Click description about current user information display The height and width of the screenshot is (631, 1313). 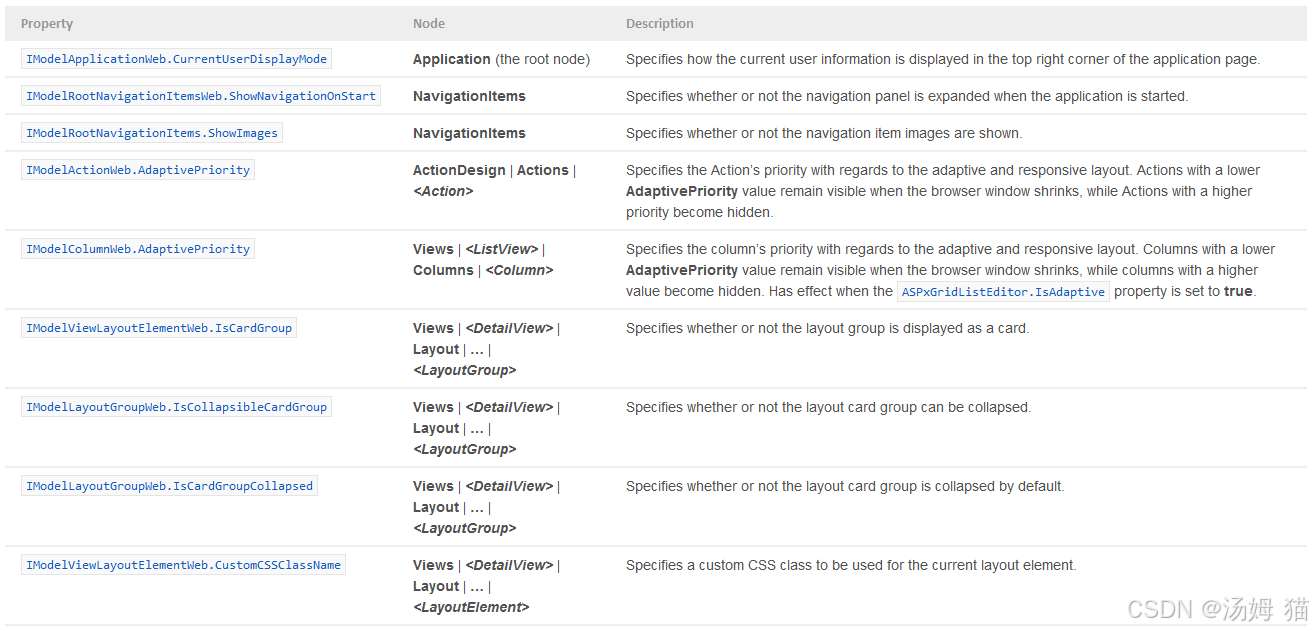pos(943,59)
